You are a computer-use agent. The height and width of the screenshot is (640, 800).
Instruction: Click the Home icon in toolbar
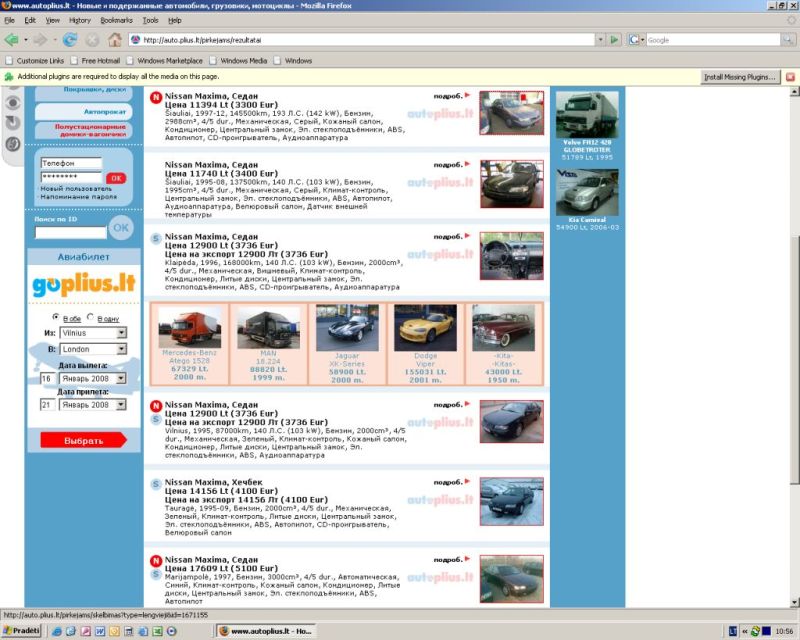[x=115, y=40]
